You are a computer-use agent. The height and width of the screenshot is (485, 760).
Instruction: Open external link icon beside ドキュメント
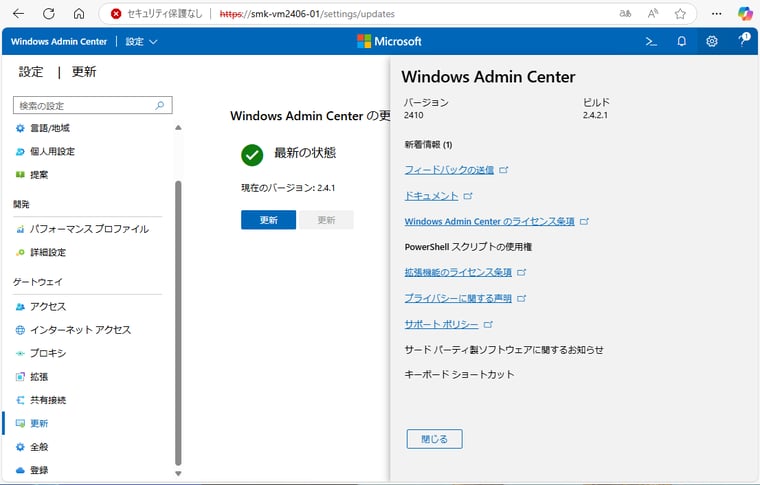(x=468, y=196)
